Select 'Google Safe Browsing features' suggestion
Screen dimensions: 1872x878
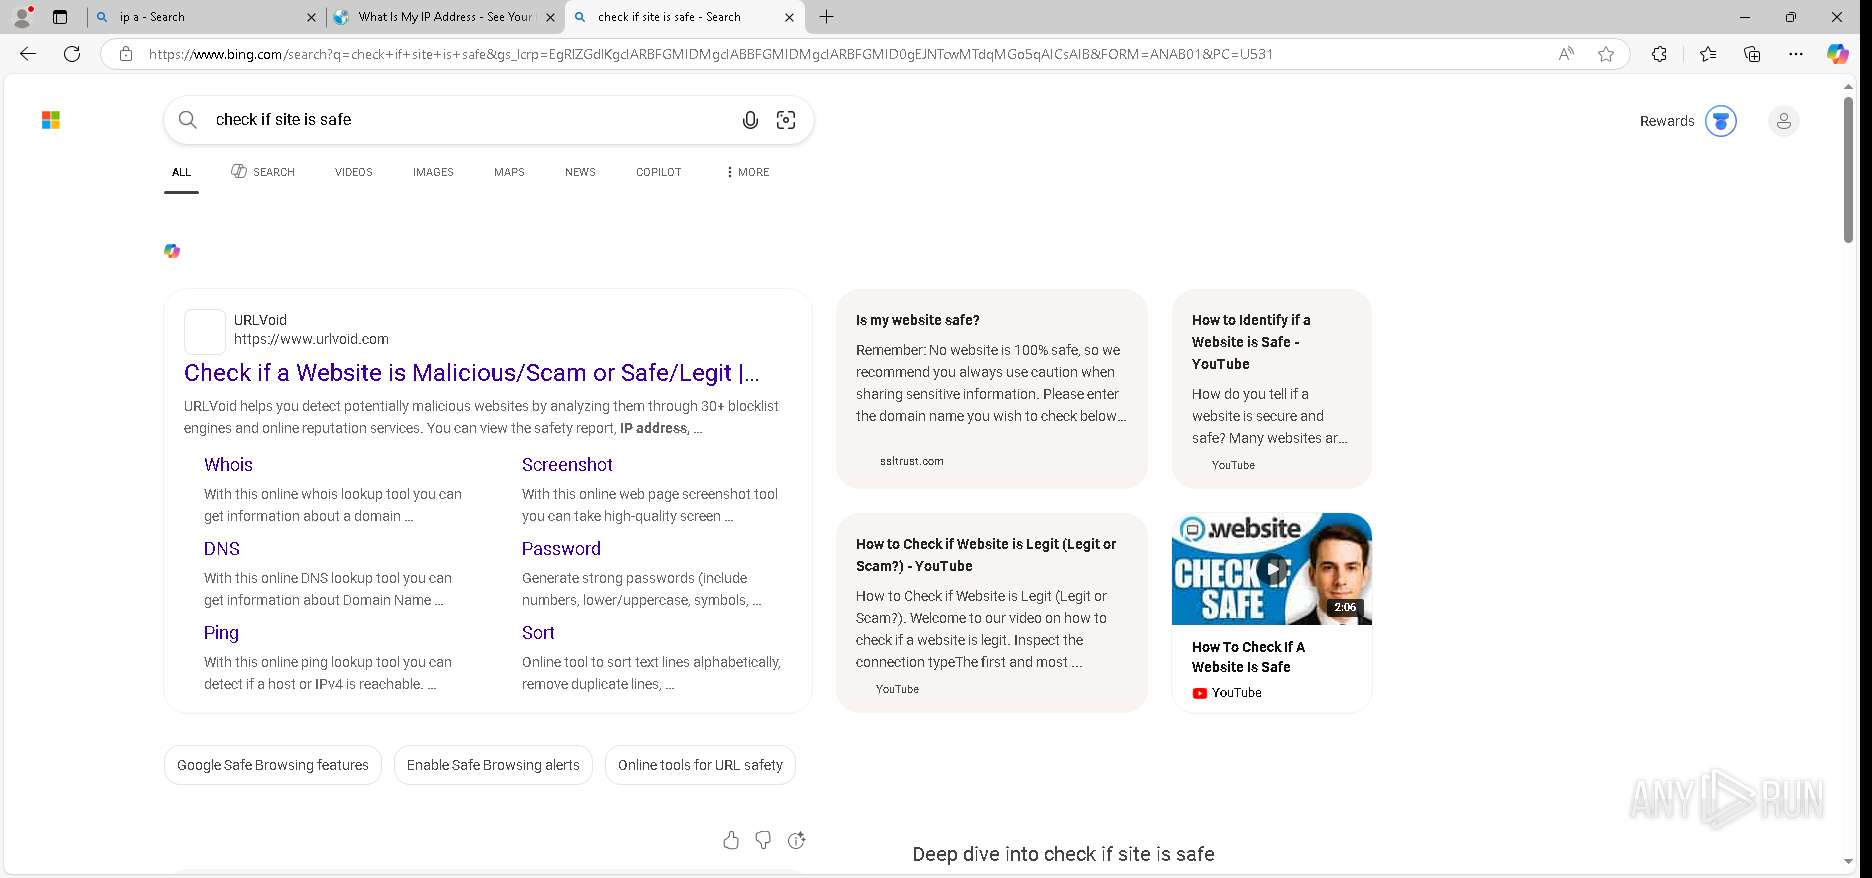coord(273,765)
